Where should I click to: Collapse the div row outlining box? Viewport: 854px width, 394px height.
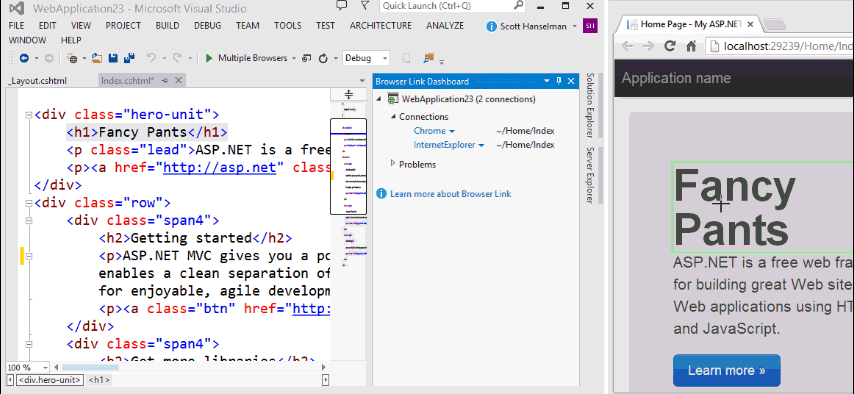[x=28, y=203]
